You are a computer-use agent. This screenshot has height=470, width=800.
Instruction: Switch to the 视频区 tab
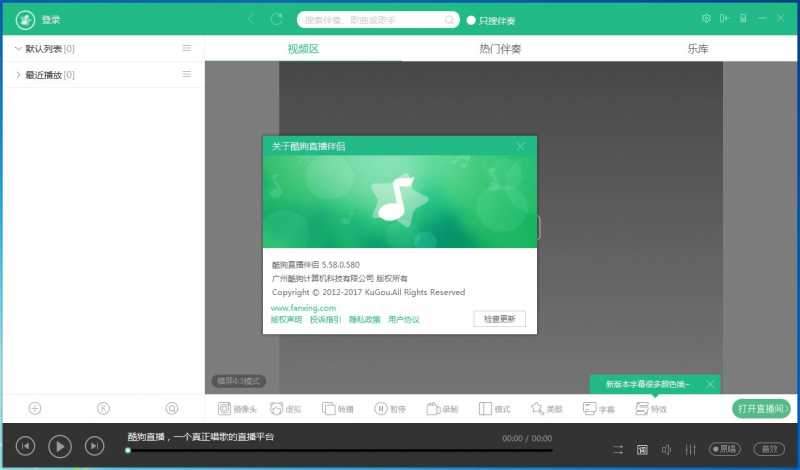coord(303,49)
